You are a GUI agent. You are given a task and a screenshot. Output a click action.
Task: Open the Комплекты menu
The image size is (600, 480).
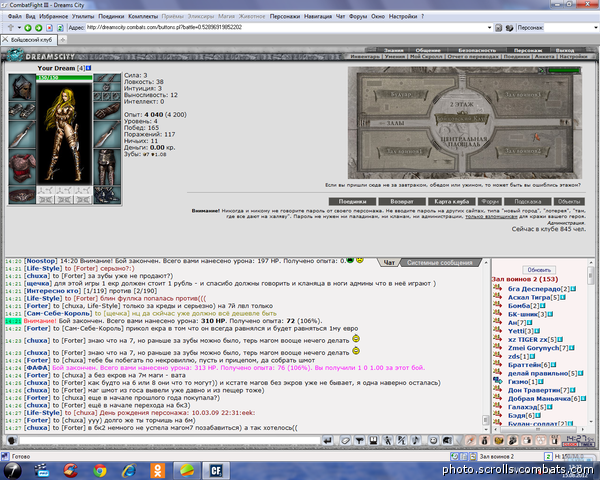tap(143, 16)
